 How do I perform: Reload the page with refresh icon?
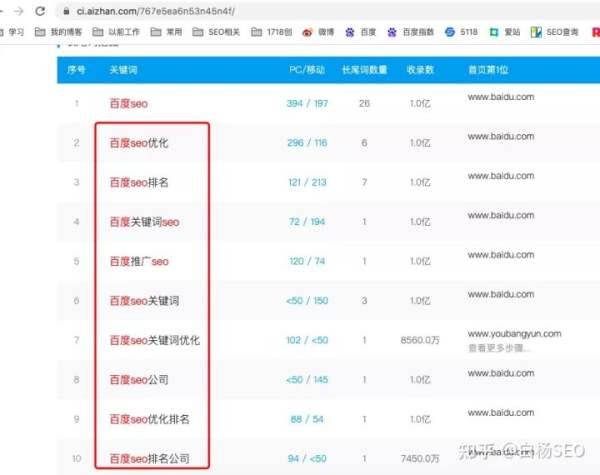point(39,11)
